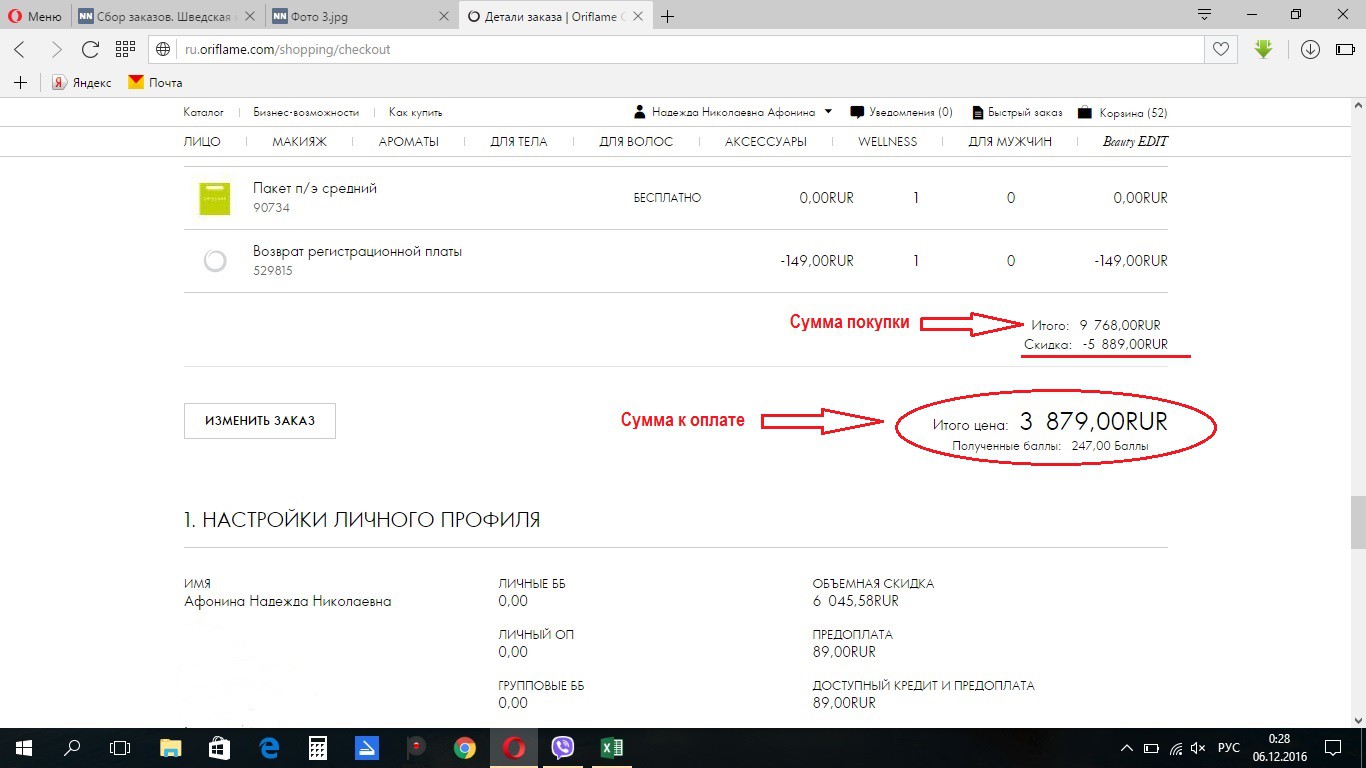Open the ДЛЯ ВОЛОС category menu
Image resolution: width=1366 pixels, height=768 pixels.
(x=636, y=142)
